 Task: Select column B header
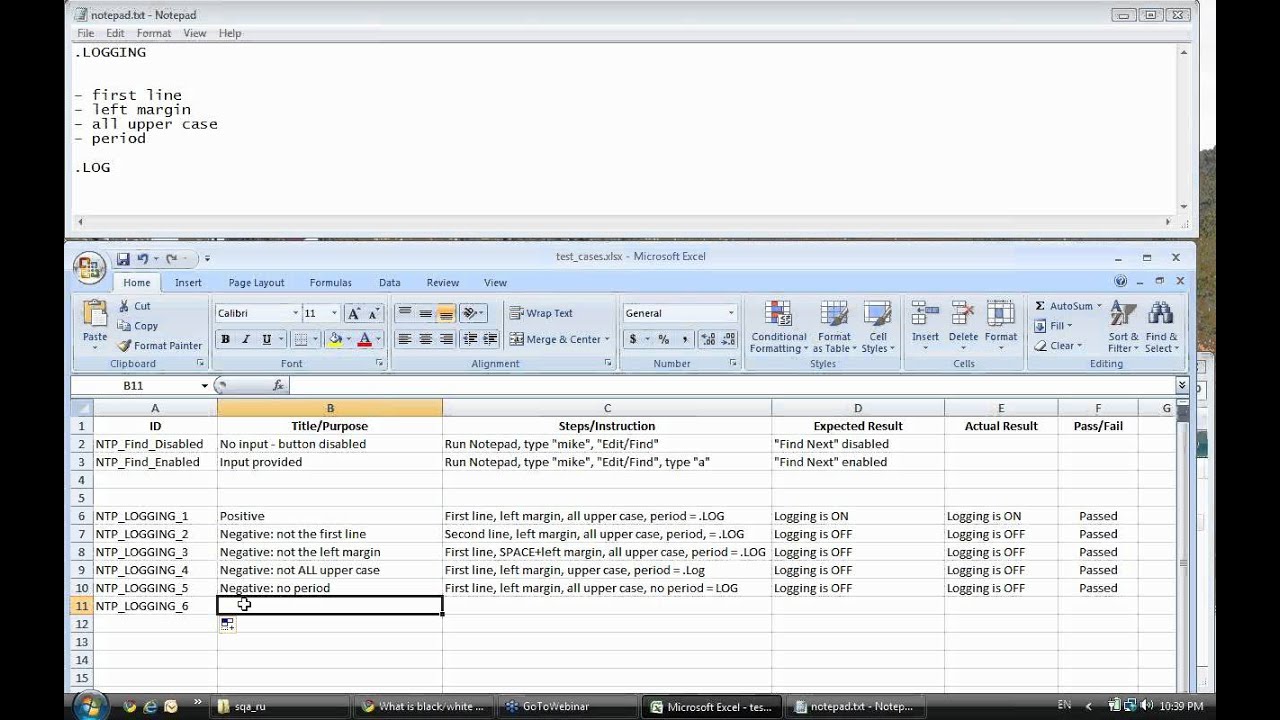click(x=330, y=408)
